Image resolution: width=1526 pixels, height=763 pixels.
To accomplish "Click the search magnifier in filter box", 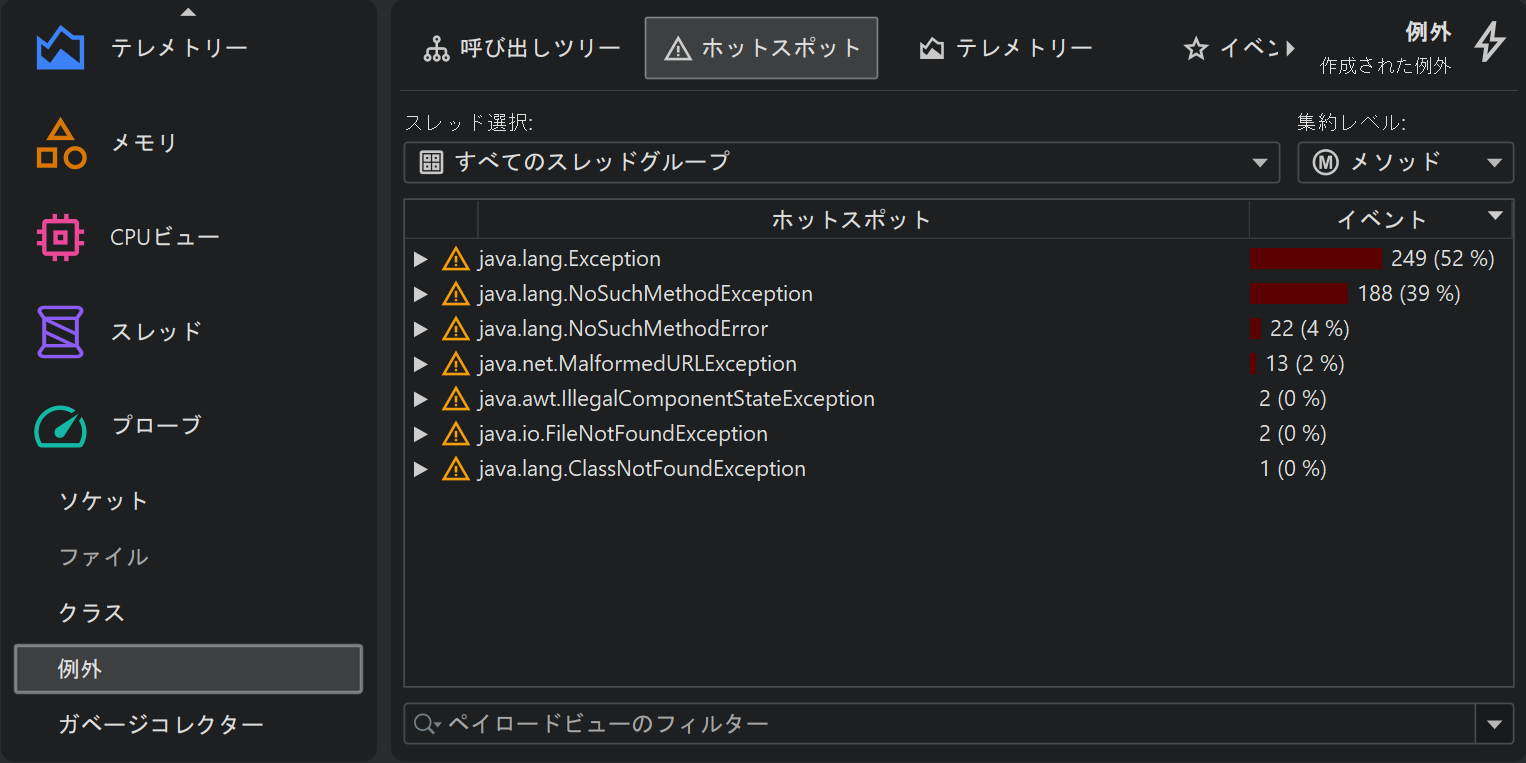I will click(425, 724).
